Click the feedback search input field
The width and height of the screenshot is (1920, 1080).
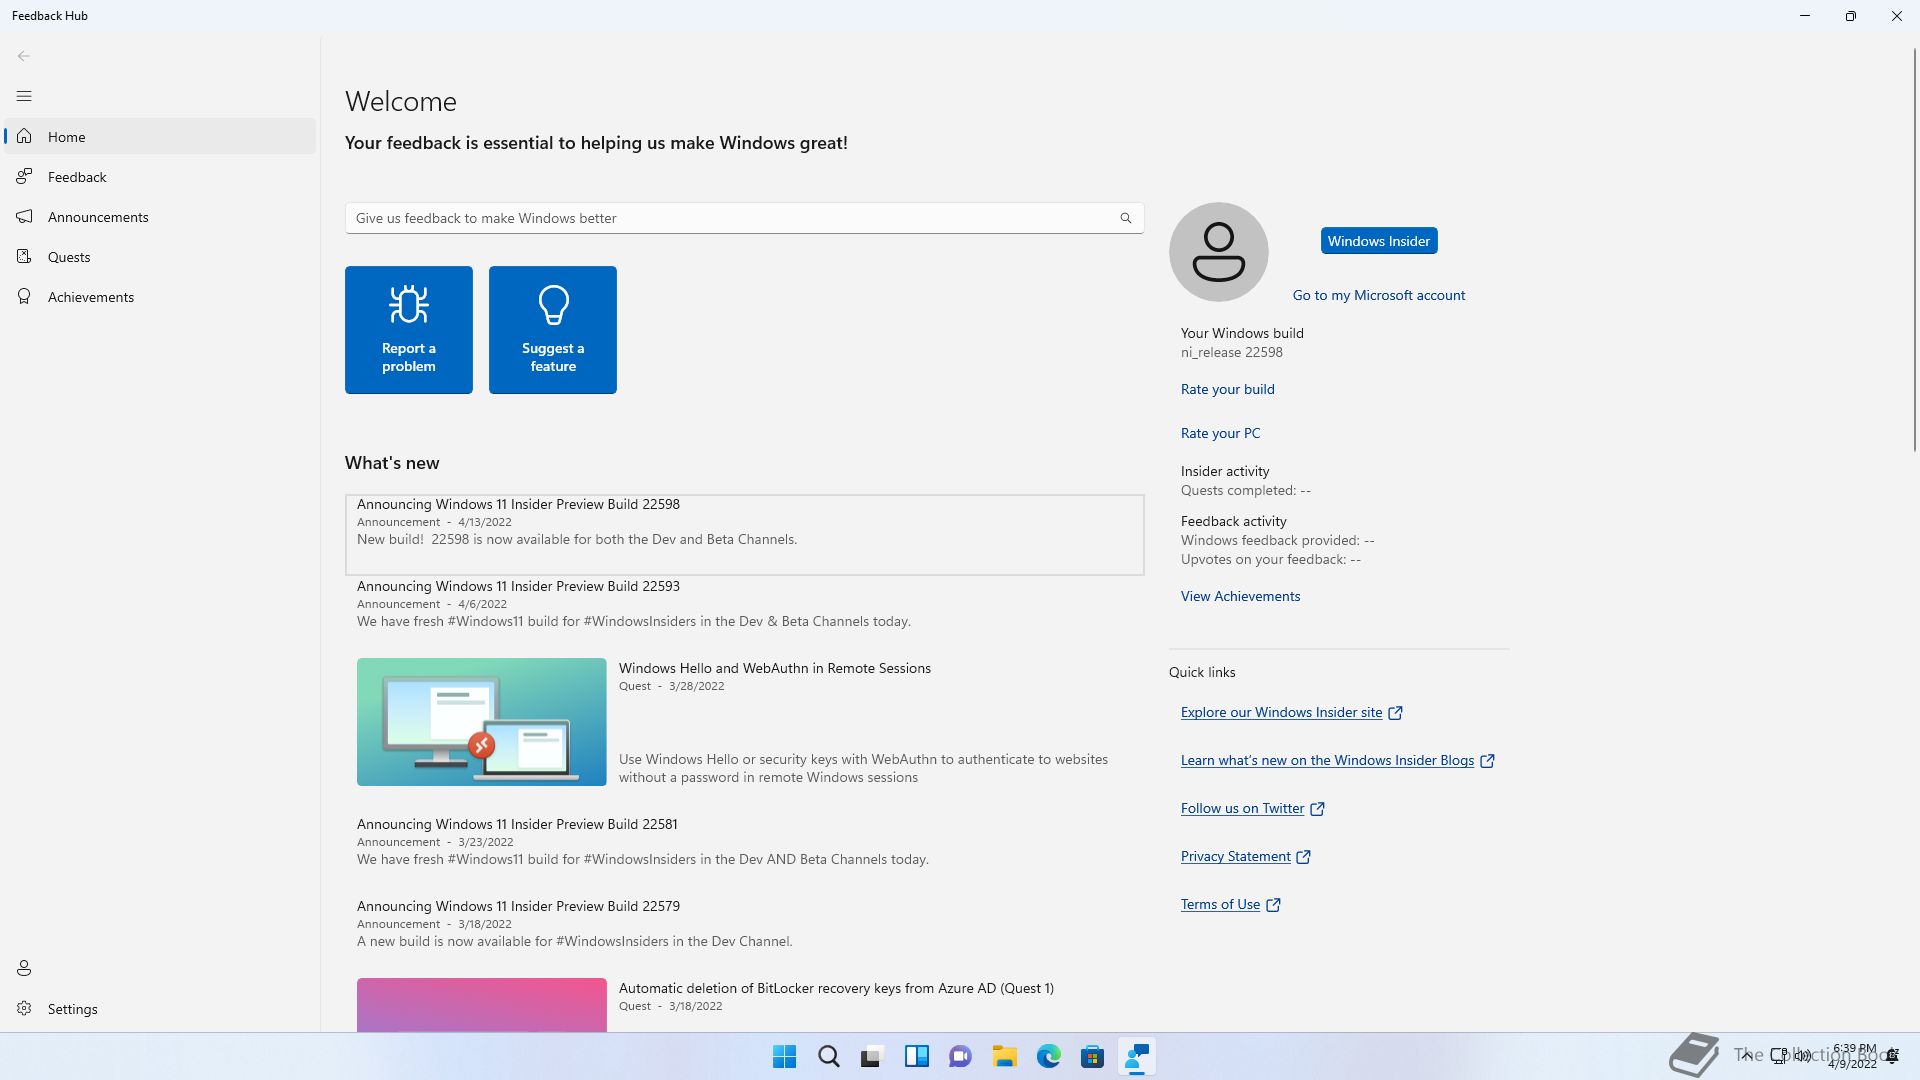[744, 218]
